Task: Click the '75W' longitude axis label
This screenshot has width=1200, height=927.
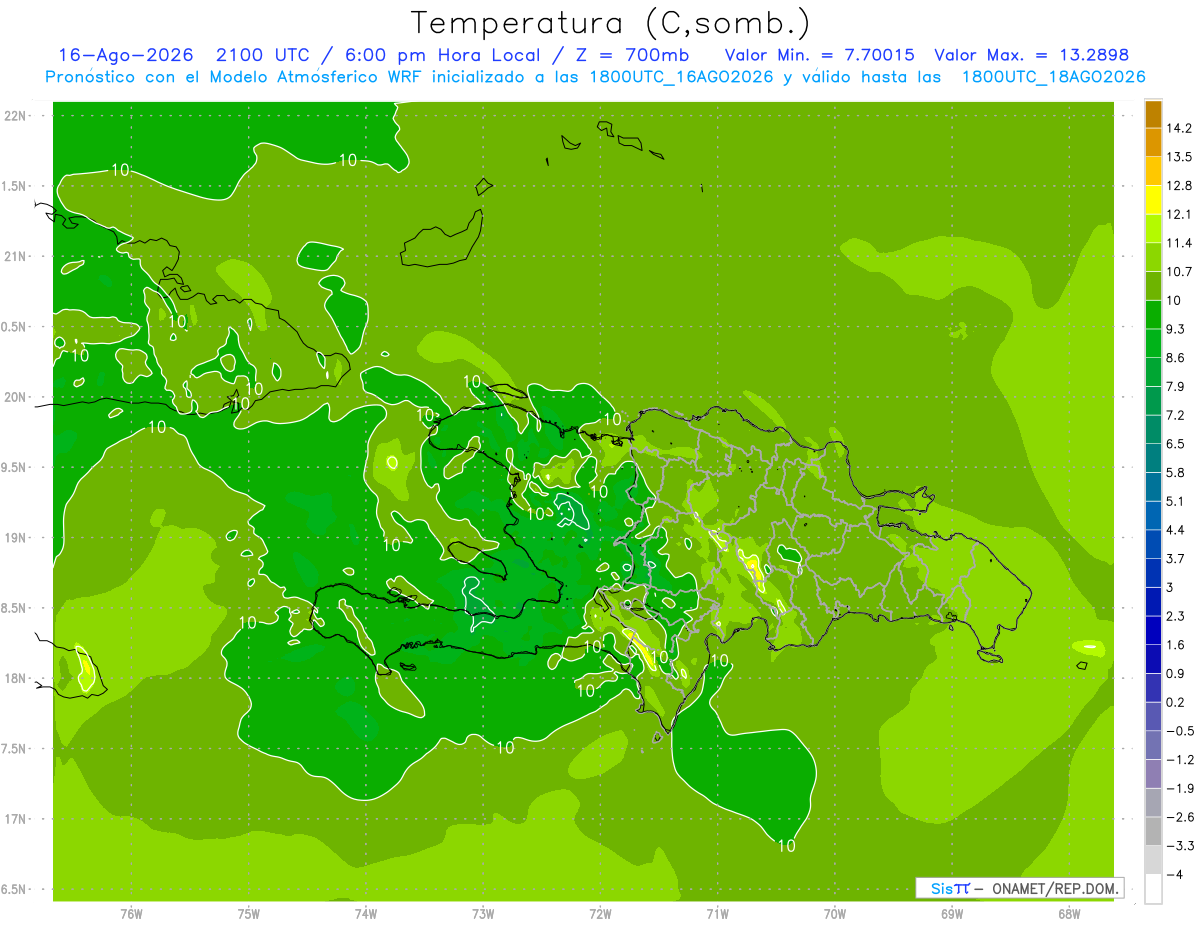Action: [248, 913]
